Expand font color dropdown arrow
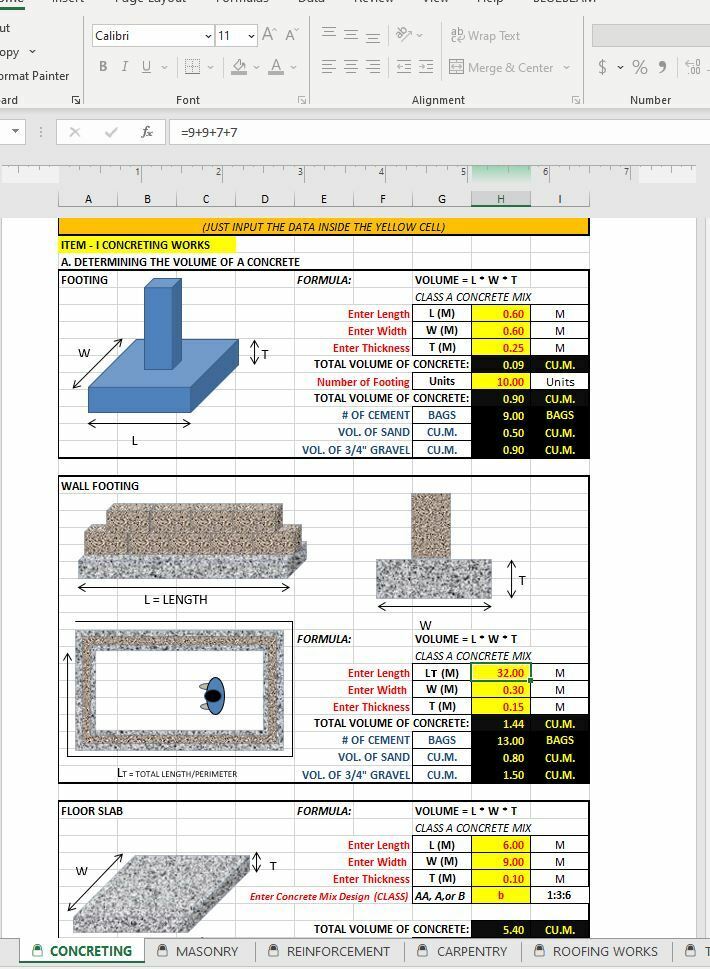 294,67
